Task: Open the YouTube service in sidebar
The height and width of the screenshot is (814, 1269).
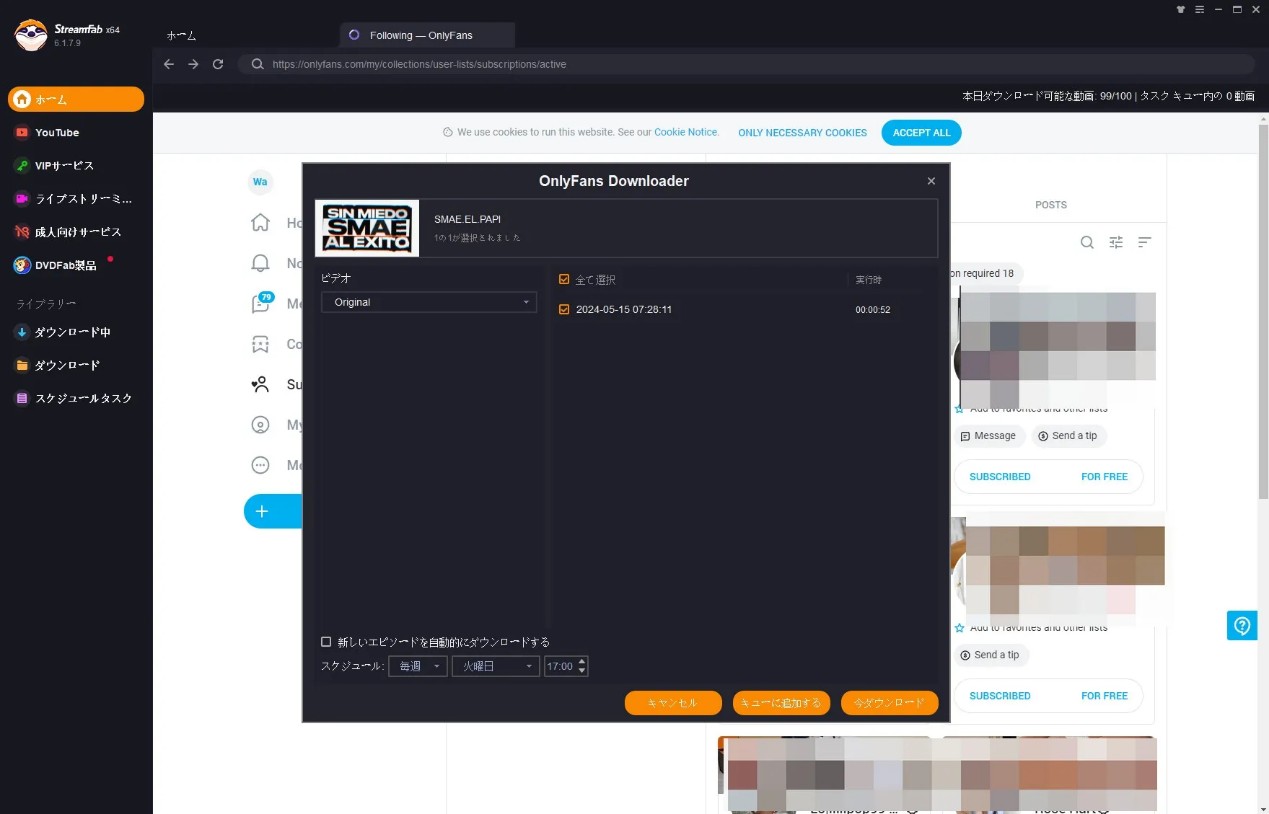Action: 56,132
